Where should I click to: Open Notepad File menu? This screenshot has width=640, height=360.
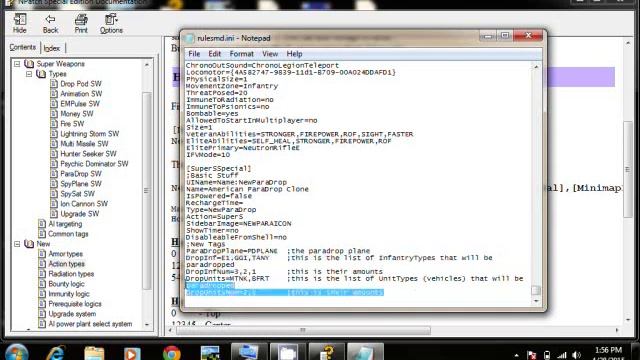coord(194,54)
